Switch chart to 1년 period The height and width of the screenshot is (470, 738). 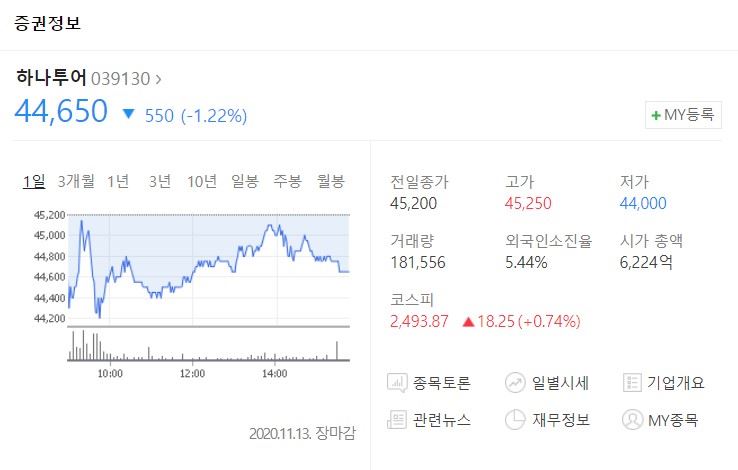point(118,181)
